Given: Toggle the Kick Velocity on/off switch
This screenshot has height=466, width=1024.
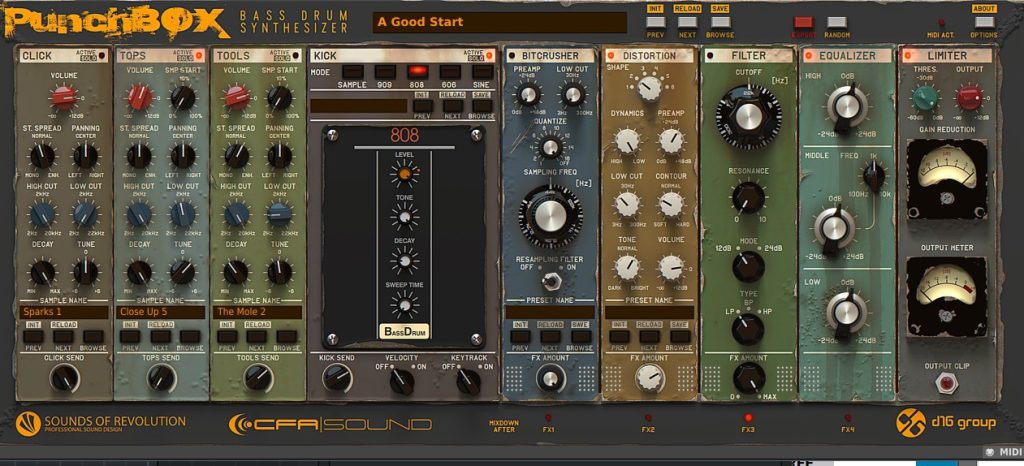Looking at the screenshot, I should pyautogui.click(x=403, y=381).
